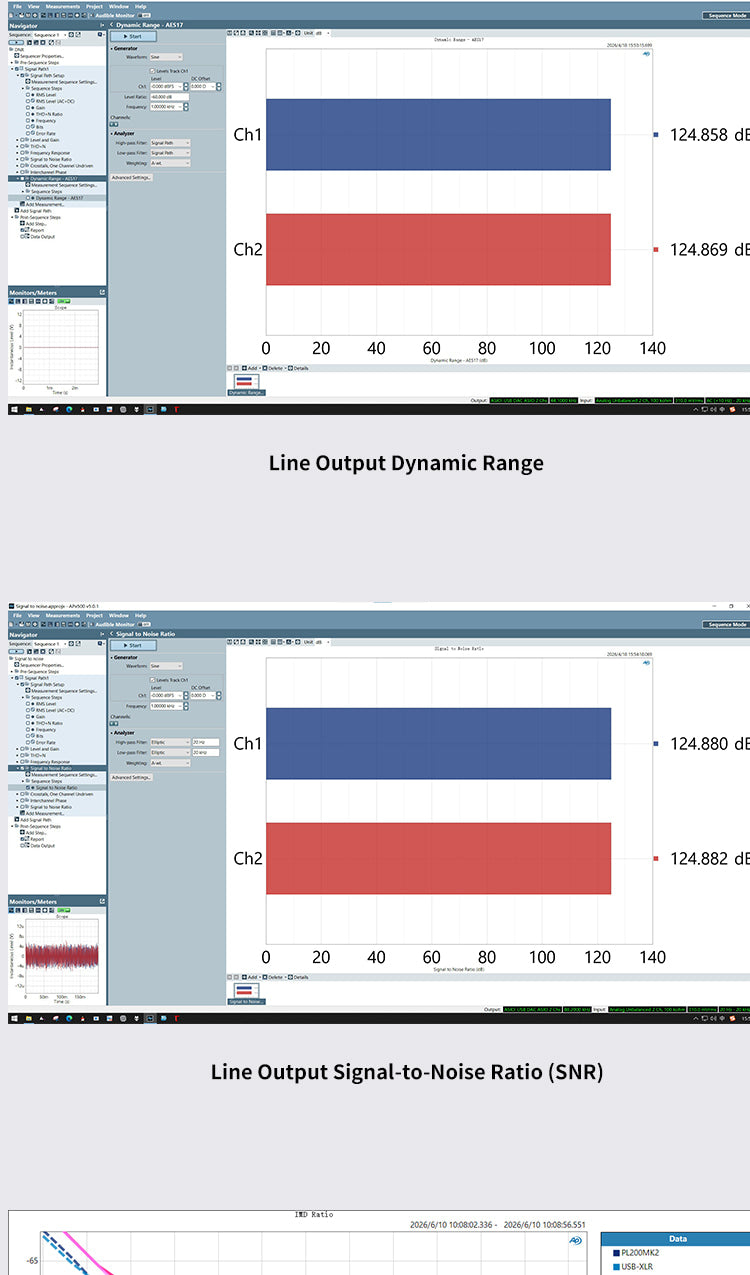This screenshot has width=750, height=1275.
Task: Click Audible Monitor speaker icon in top toolbar
Action: point(91,16)
